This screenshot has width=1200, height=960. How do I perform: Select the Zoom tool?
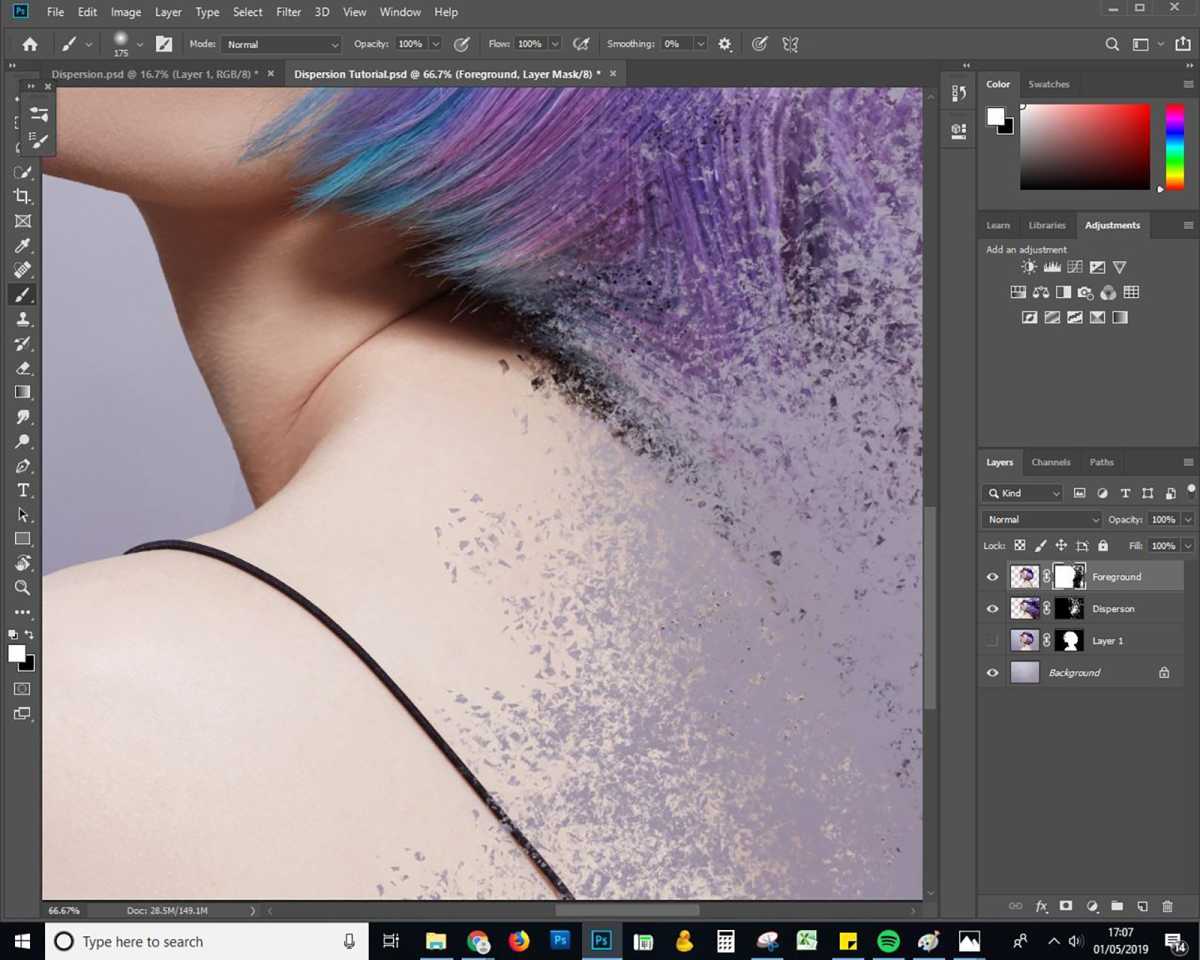coord(22,588)
